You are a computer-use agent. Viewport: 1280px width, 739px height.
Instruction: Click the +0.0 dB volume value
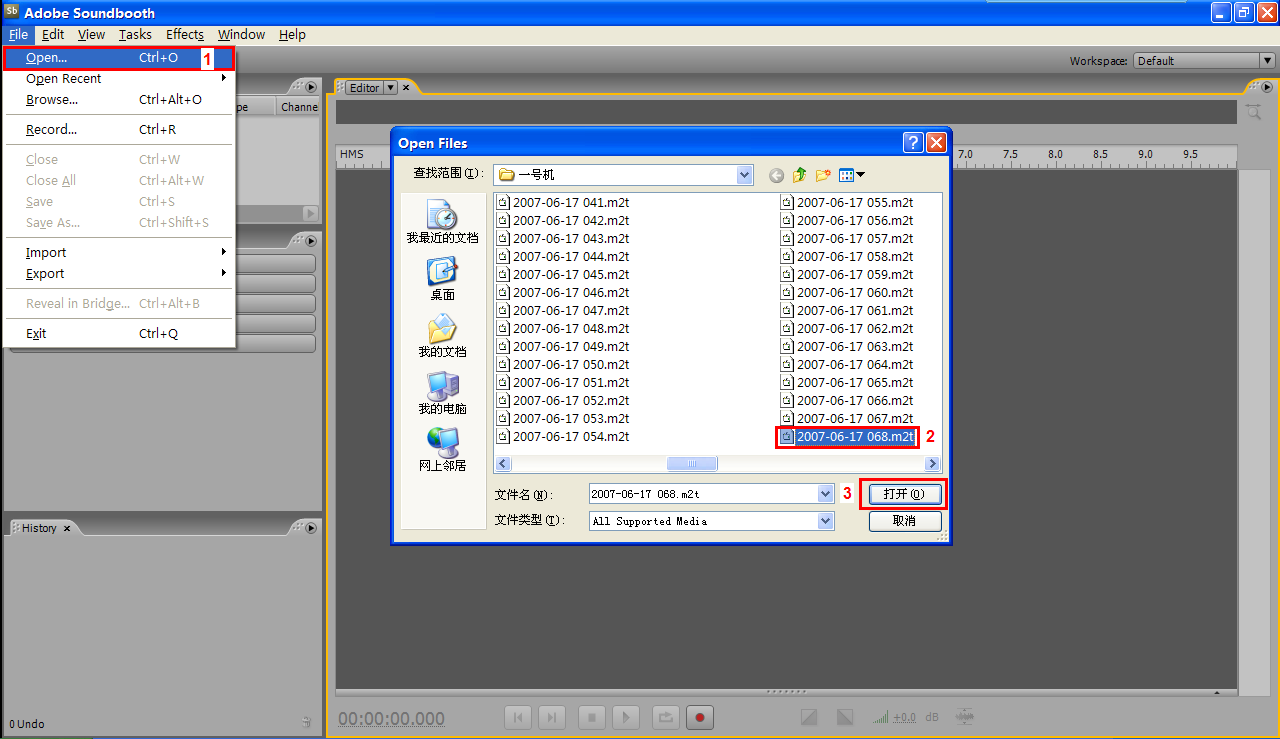point(904,718)
